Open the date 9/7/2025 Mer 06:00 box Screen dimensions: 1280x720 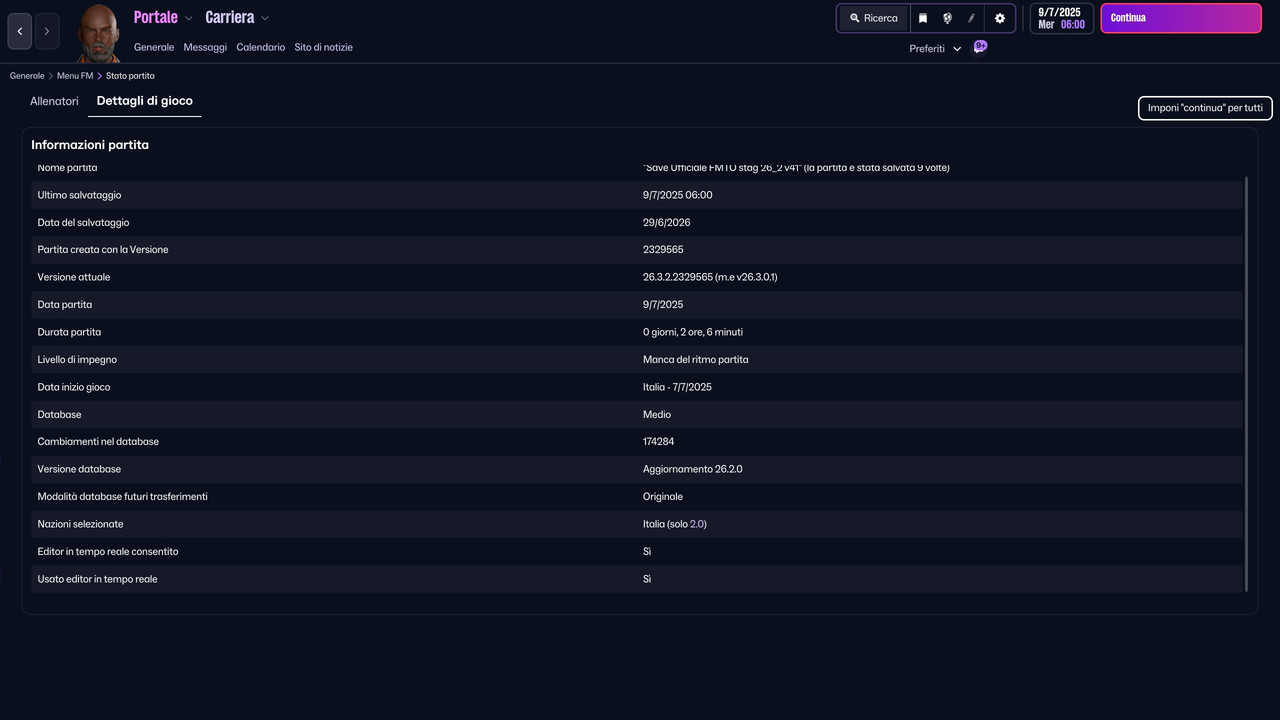(x=1061, y=18)
